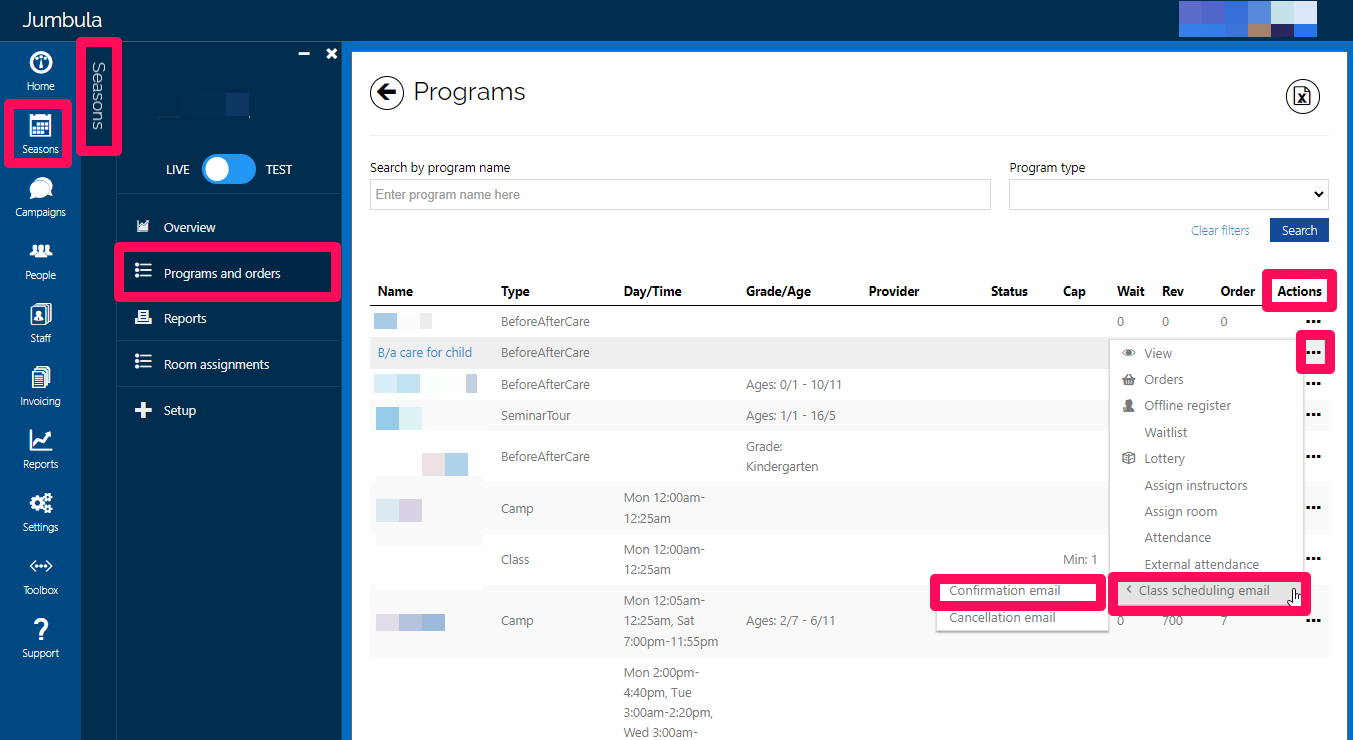
Task: Click the back arrow beside Programs
Action: click(387, 93)
